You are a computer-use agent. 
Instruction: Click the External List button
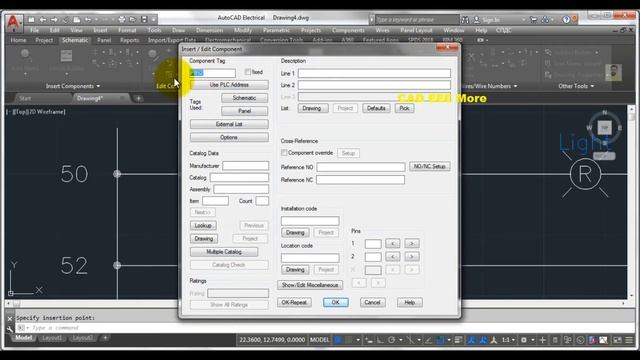point(229,124)
